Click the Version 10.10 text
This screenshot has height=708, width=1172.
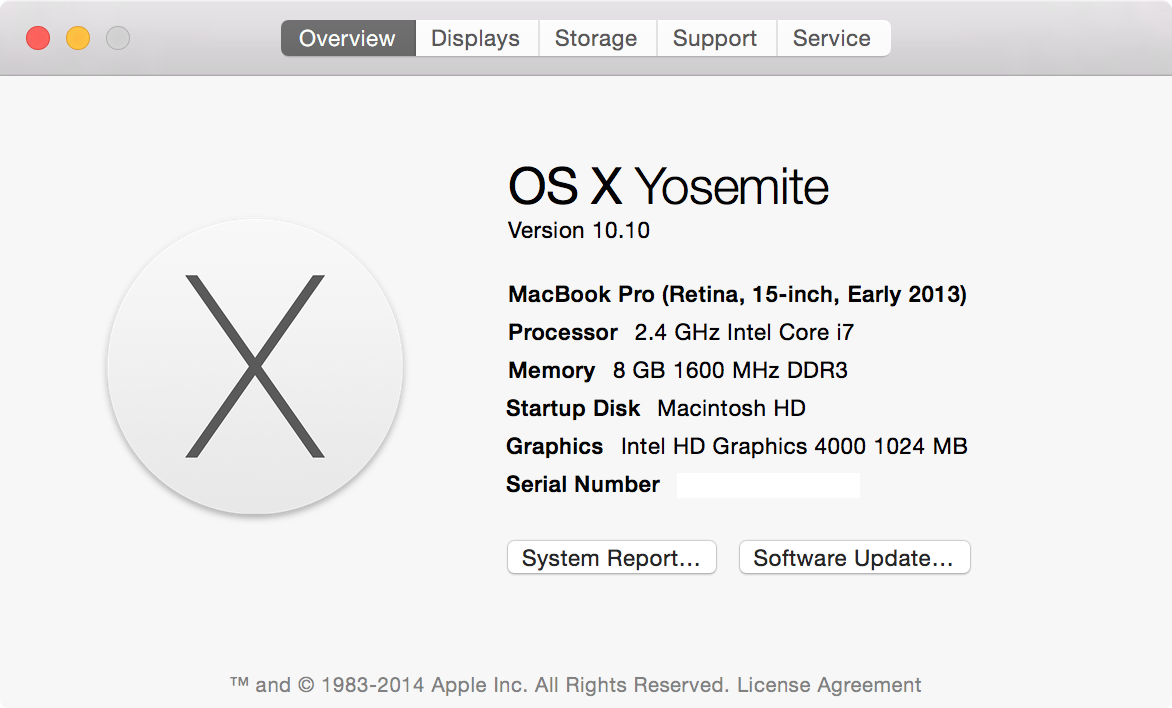[x=579, y=230]
